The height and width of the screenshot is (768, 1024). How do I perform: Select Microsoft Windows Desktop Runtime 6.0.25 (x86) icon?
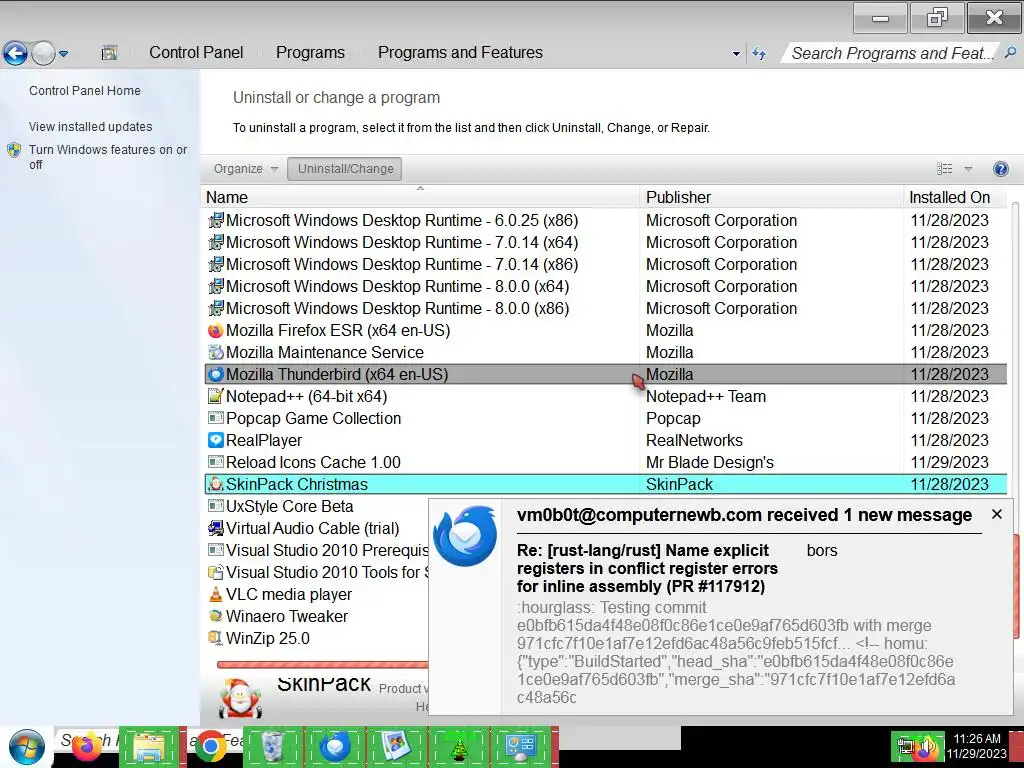pos(216,220)
